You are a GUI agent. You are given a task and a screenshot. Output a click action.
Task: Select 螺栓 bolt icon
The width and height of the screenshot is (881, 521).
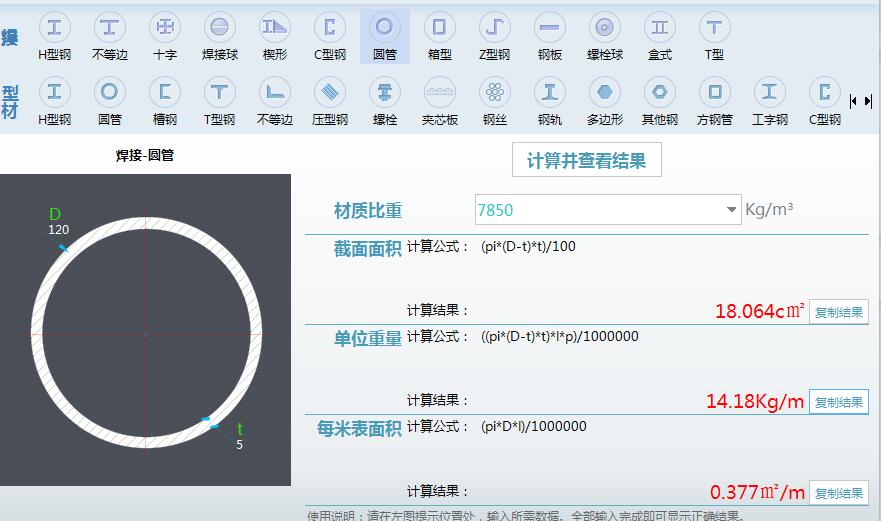tap(385, 92)
